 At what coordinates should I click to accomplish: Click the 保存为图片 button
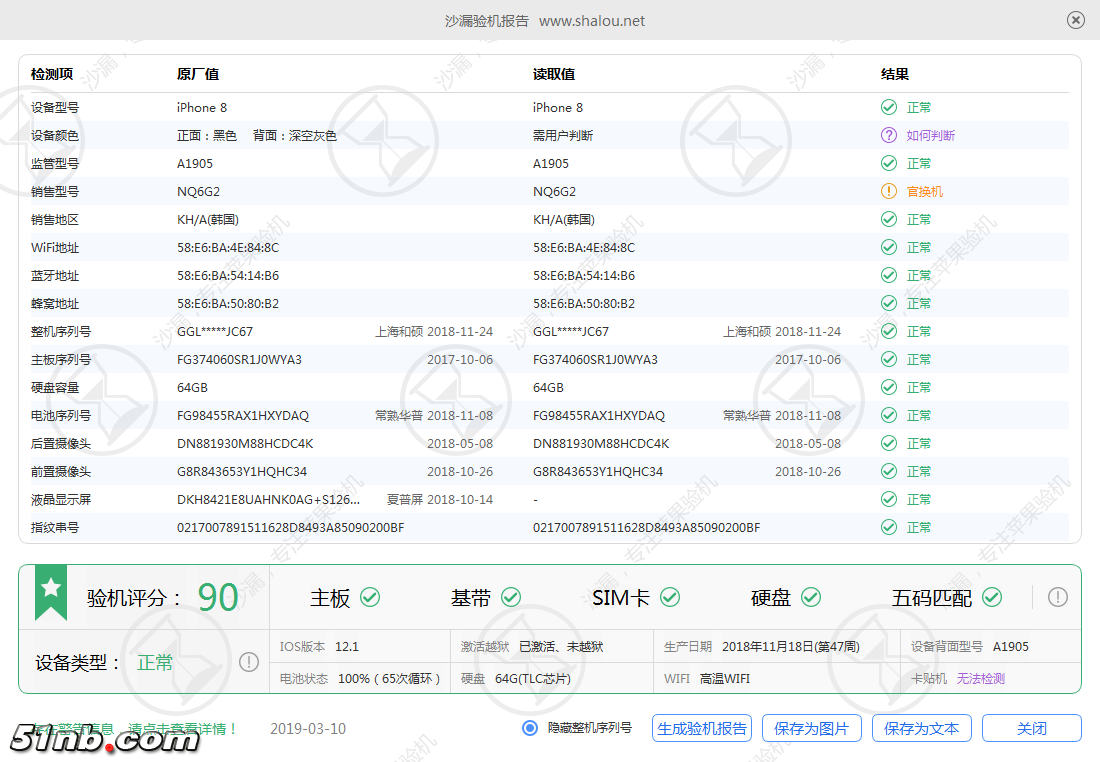[811, 728]
